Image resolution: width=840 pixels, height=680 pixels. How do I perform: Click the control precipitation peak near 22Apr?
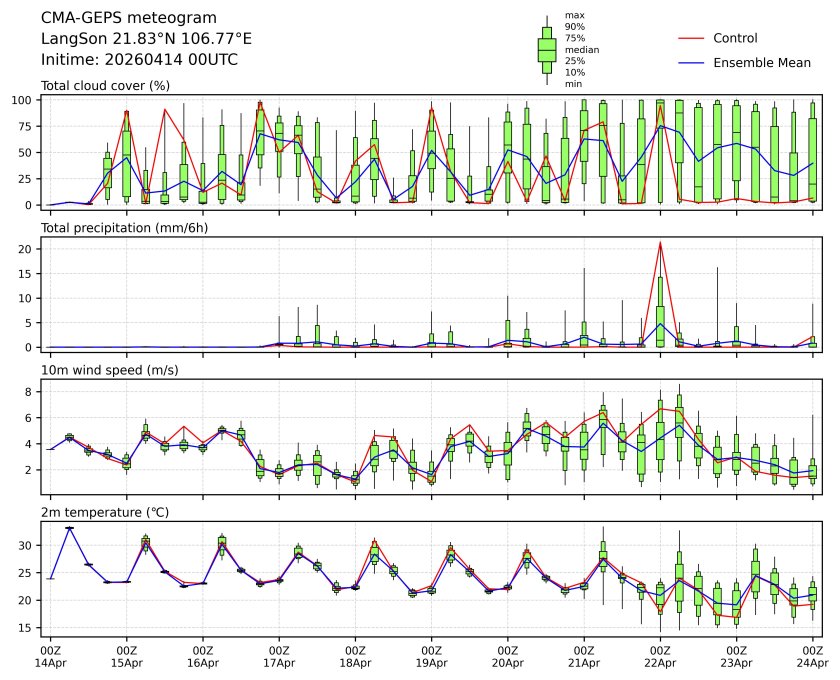click(x=660, y=242)
